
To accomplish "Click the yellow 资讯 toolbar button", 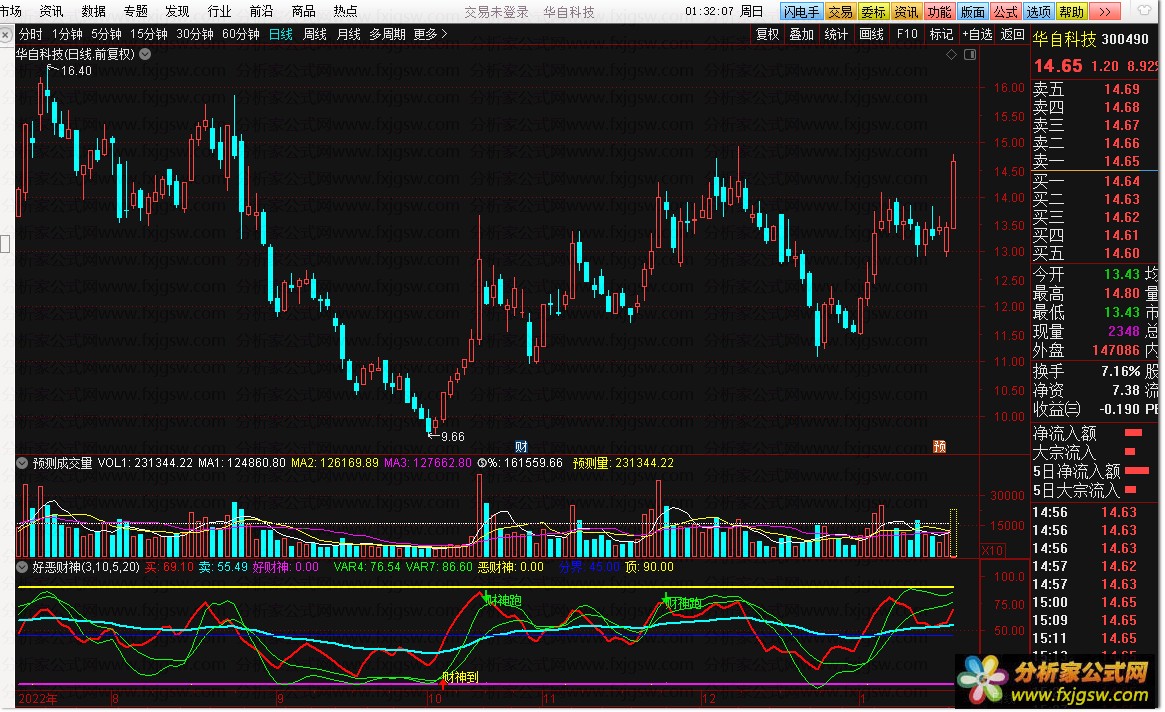I will [x=906, y=11].
